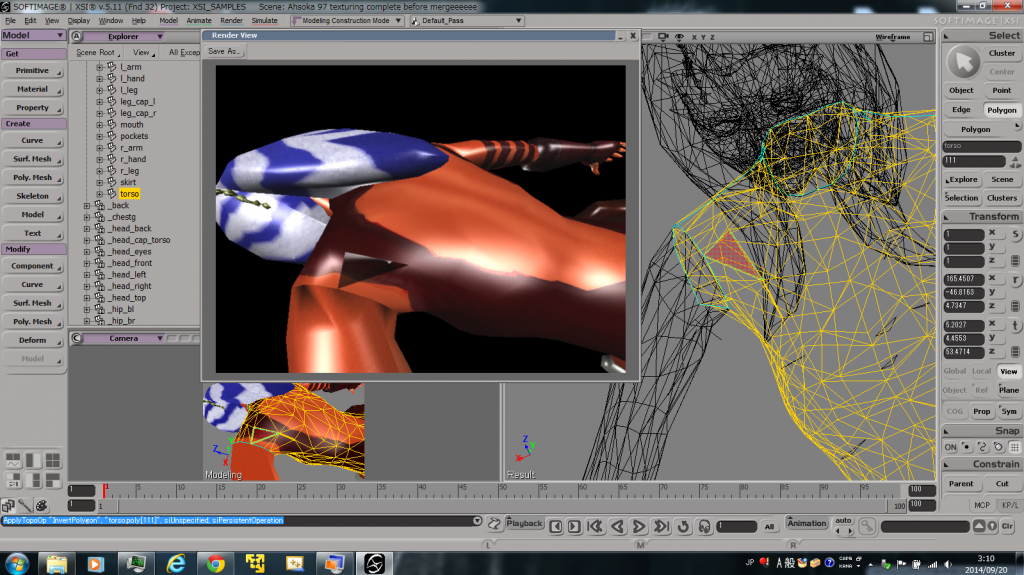The image size is (1024, 575).
Task: Open the Simulate menu
Action: [264, 21]
